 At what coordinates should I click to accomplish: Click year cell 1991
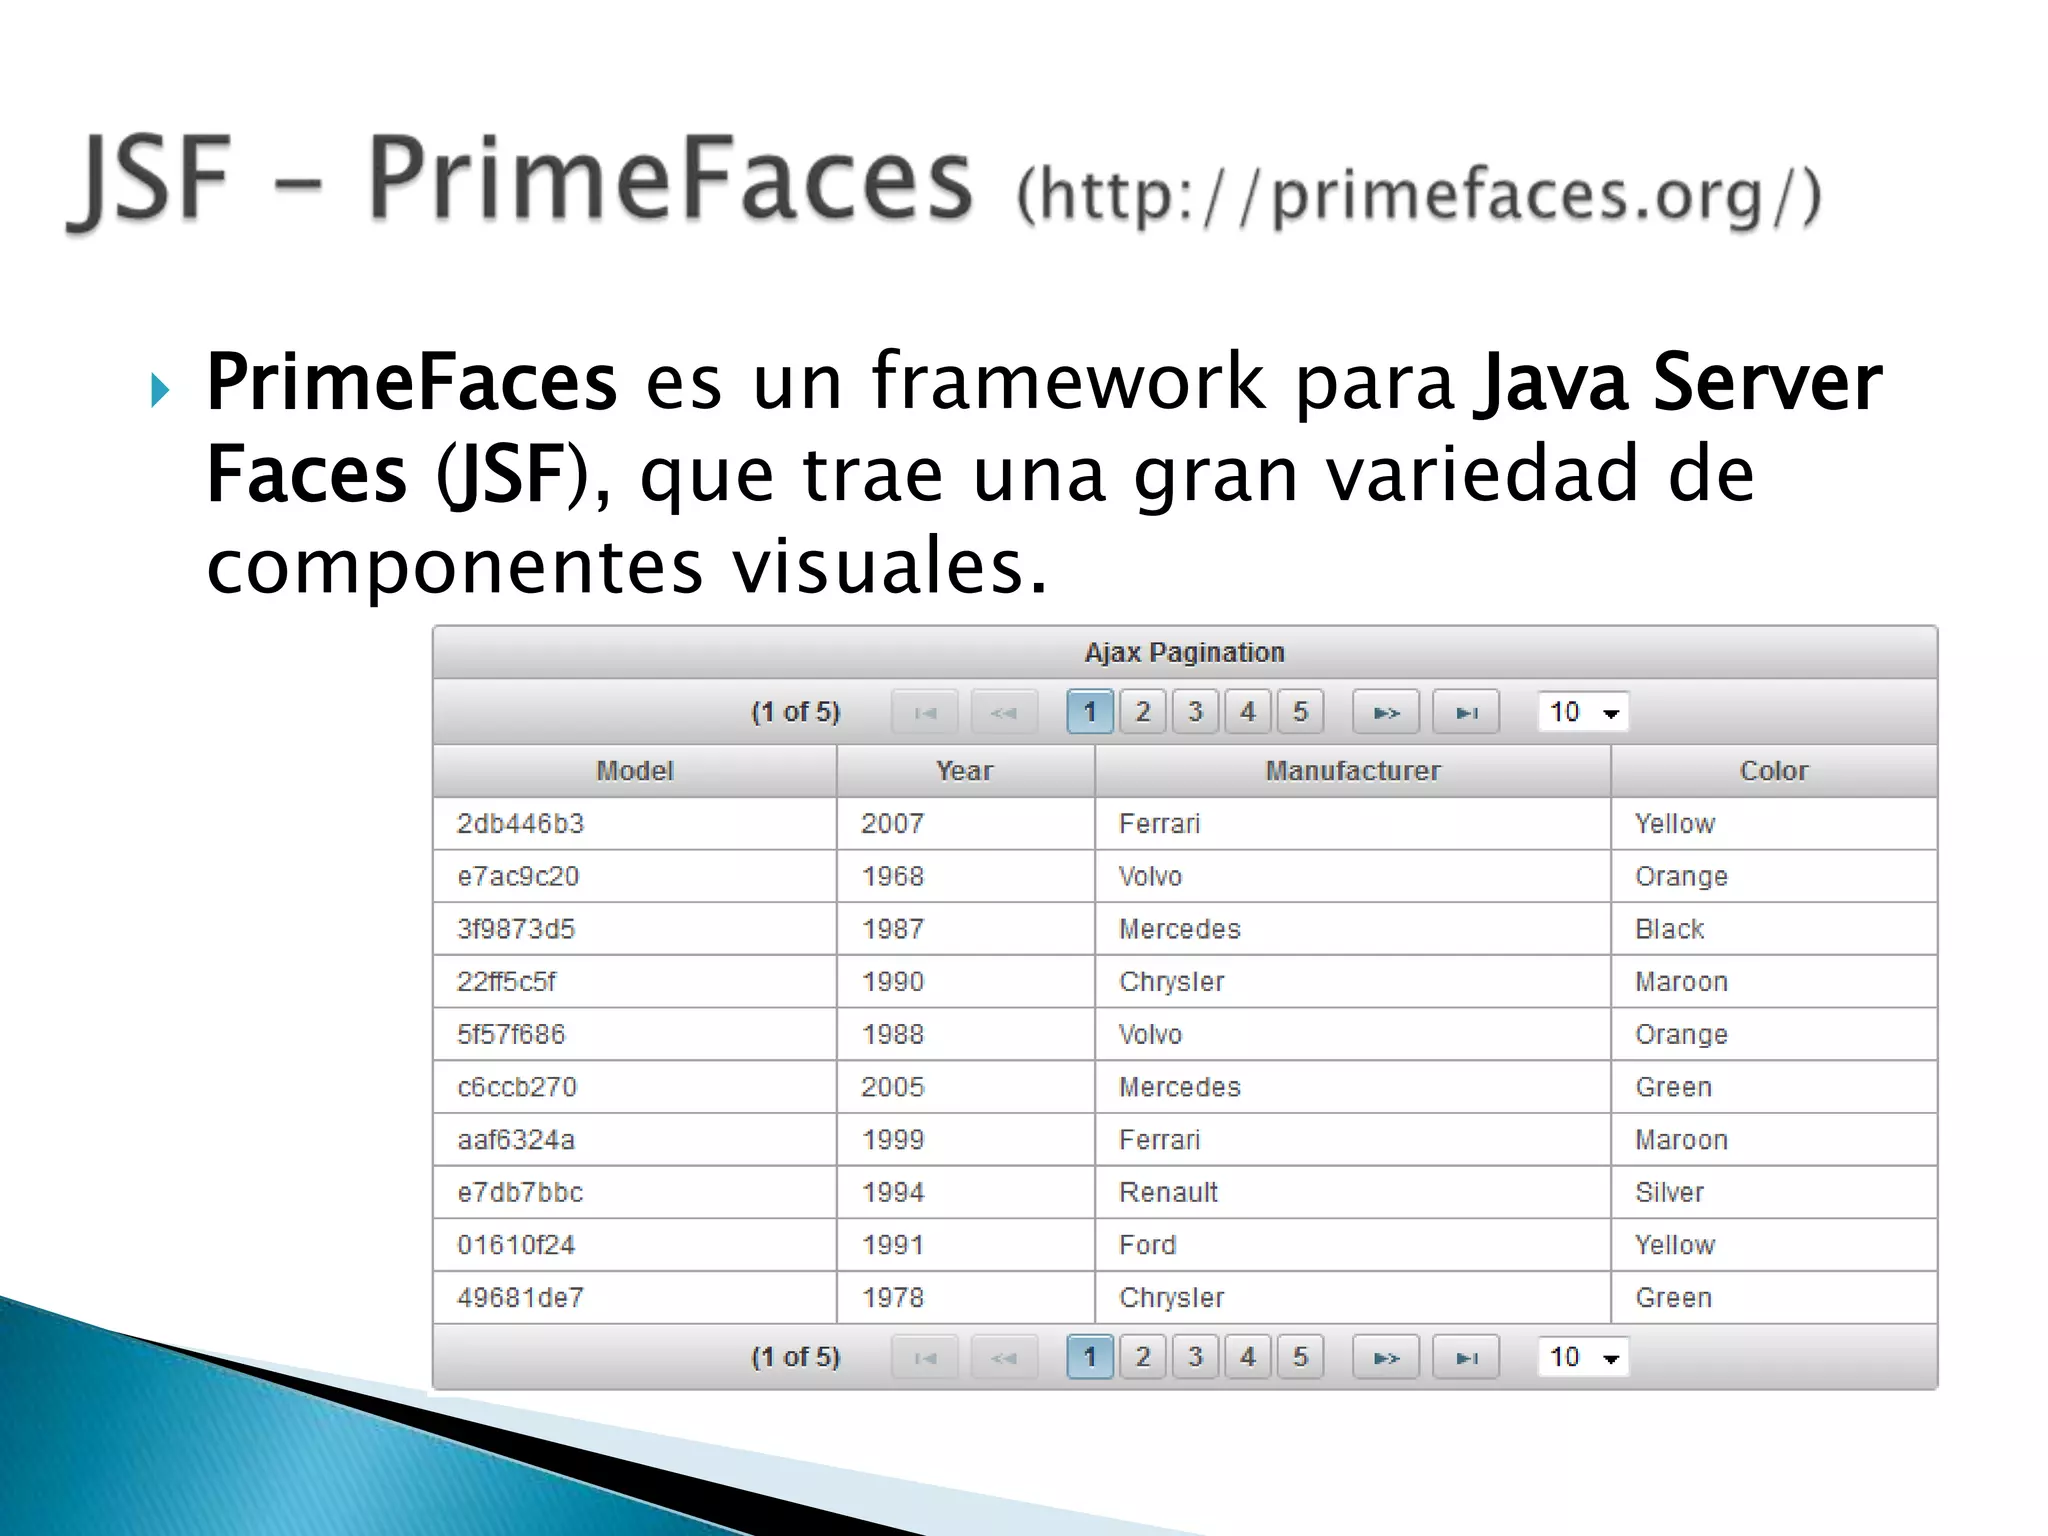tap(965, 1245)
